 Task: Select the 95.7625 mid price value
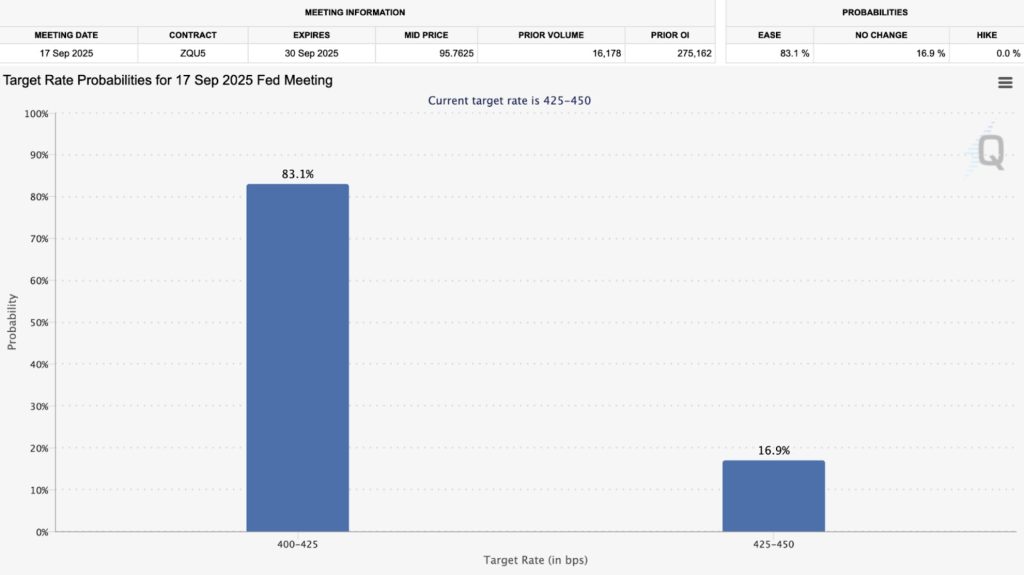point(427,53)
